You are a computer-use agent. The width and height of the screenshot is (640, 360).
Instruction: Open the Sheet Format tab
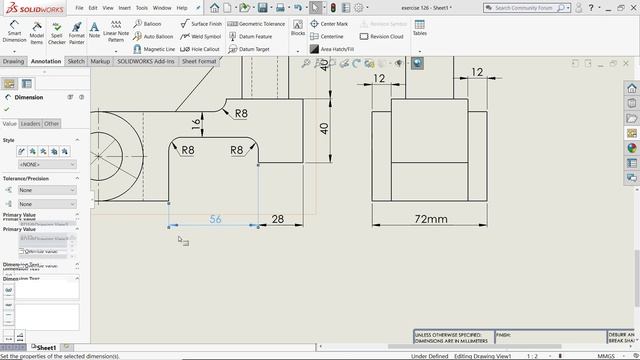199,61
